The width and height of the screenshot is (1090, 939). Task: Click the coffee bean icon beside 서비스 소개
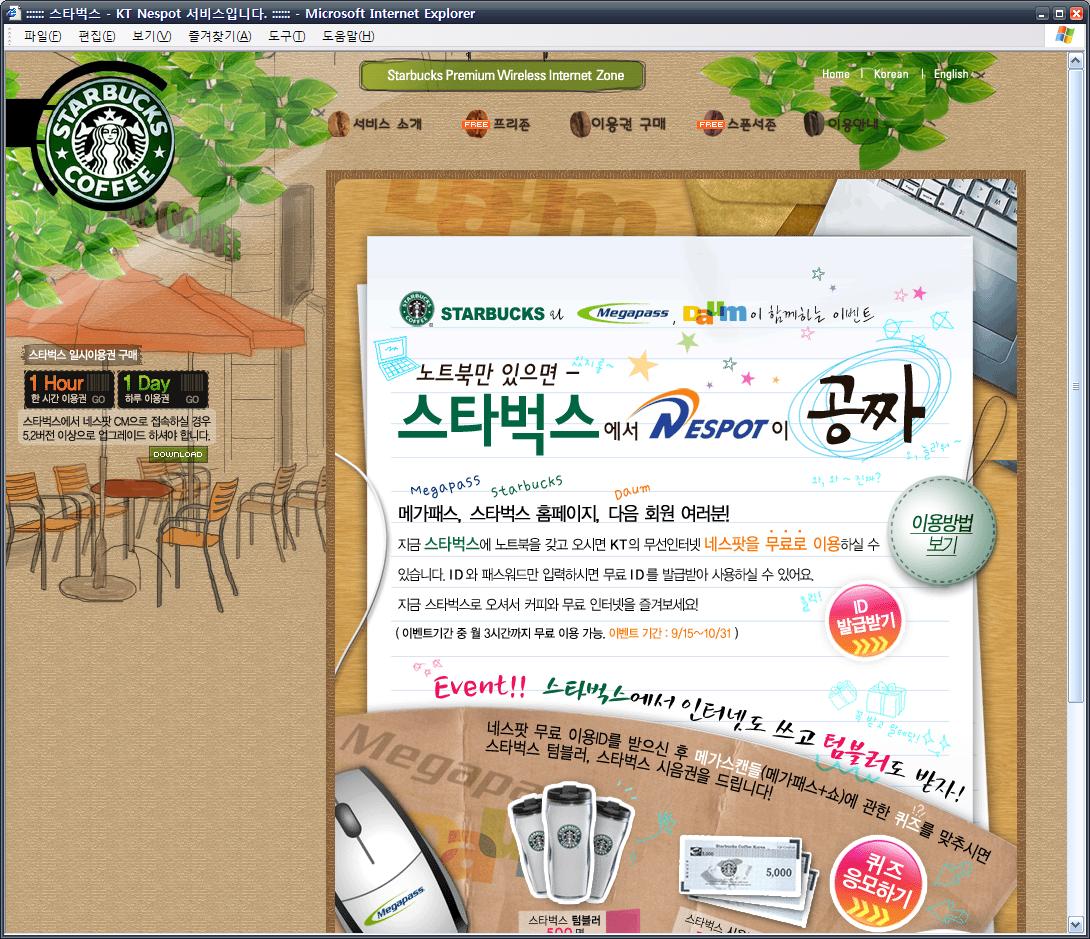[x=339, y=124]
